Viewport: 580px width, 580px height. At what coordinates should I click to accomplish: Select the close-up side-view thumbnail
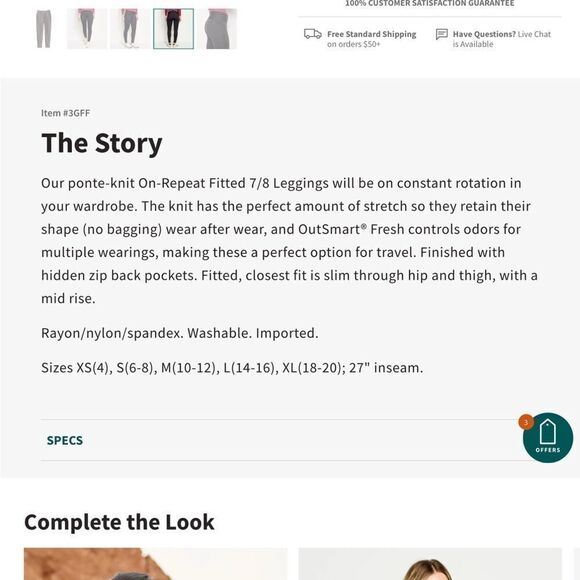click(217, 29)
